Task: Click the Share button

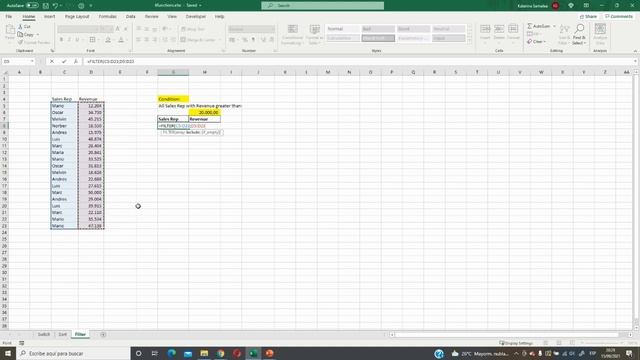Action: point(588,16)
